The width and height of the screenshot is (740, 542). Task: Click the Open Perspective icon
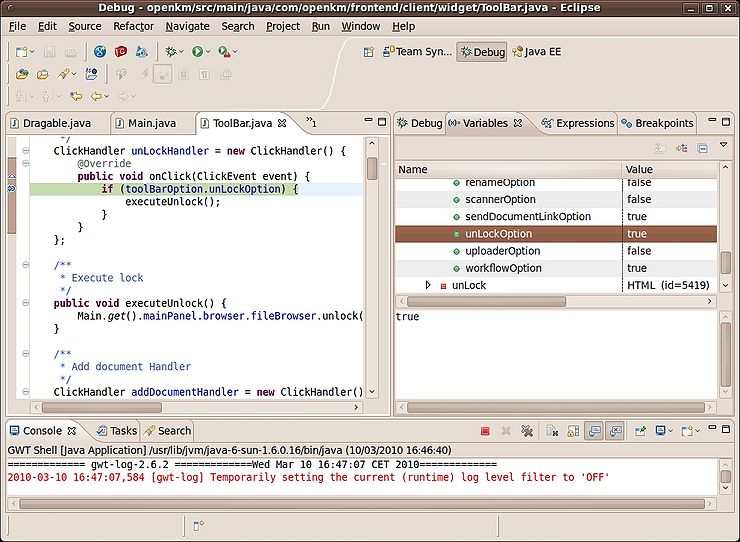369,52
